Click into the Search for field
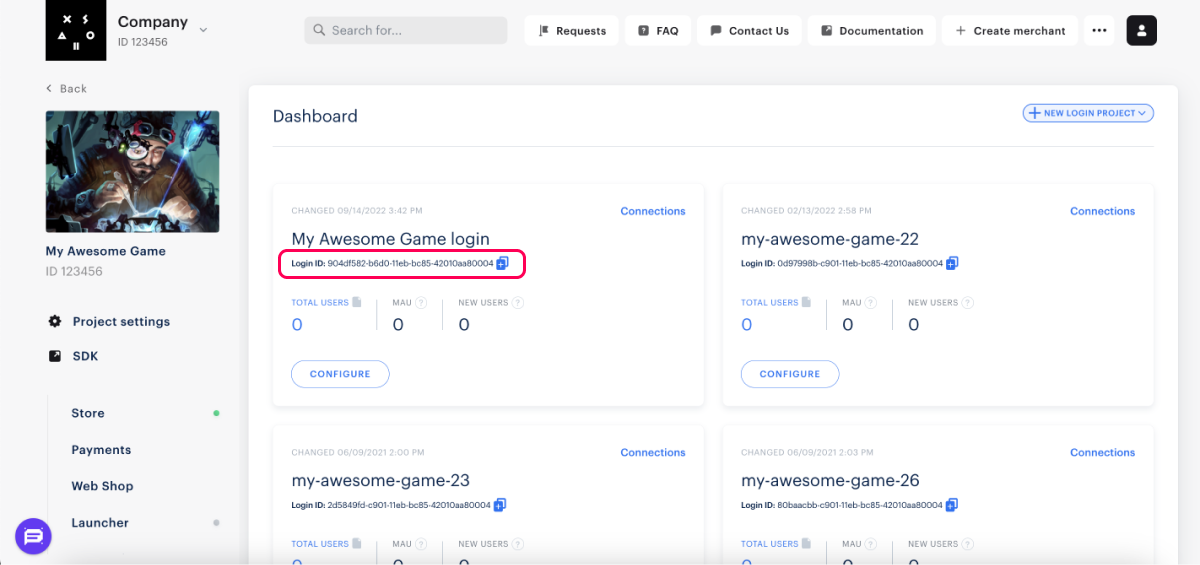Image resolution: width=1200 pixels, height=565 pixels. 406,31
